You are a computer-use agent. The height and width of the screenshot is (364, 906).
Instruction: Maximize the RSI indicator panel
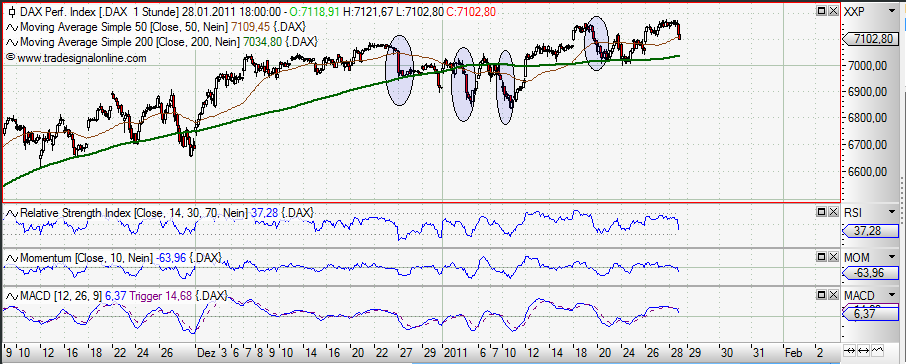[x=822, y=213]
